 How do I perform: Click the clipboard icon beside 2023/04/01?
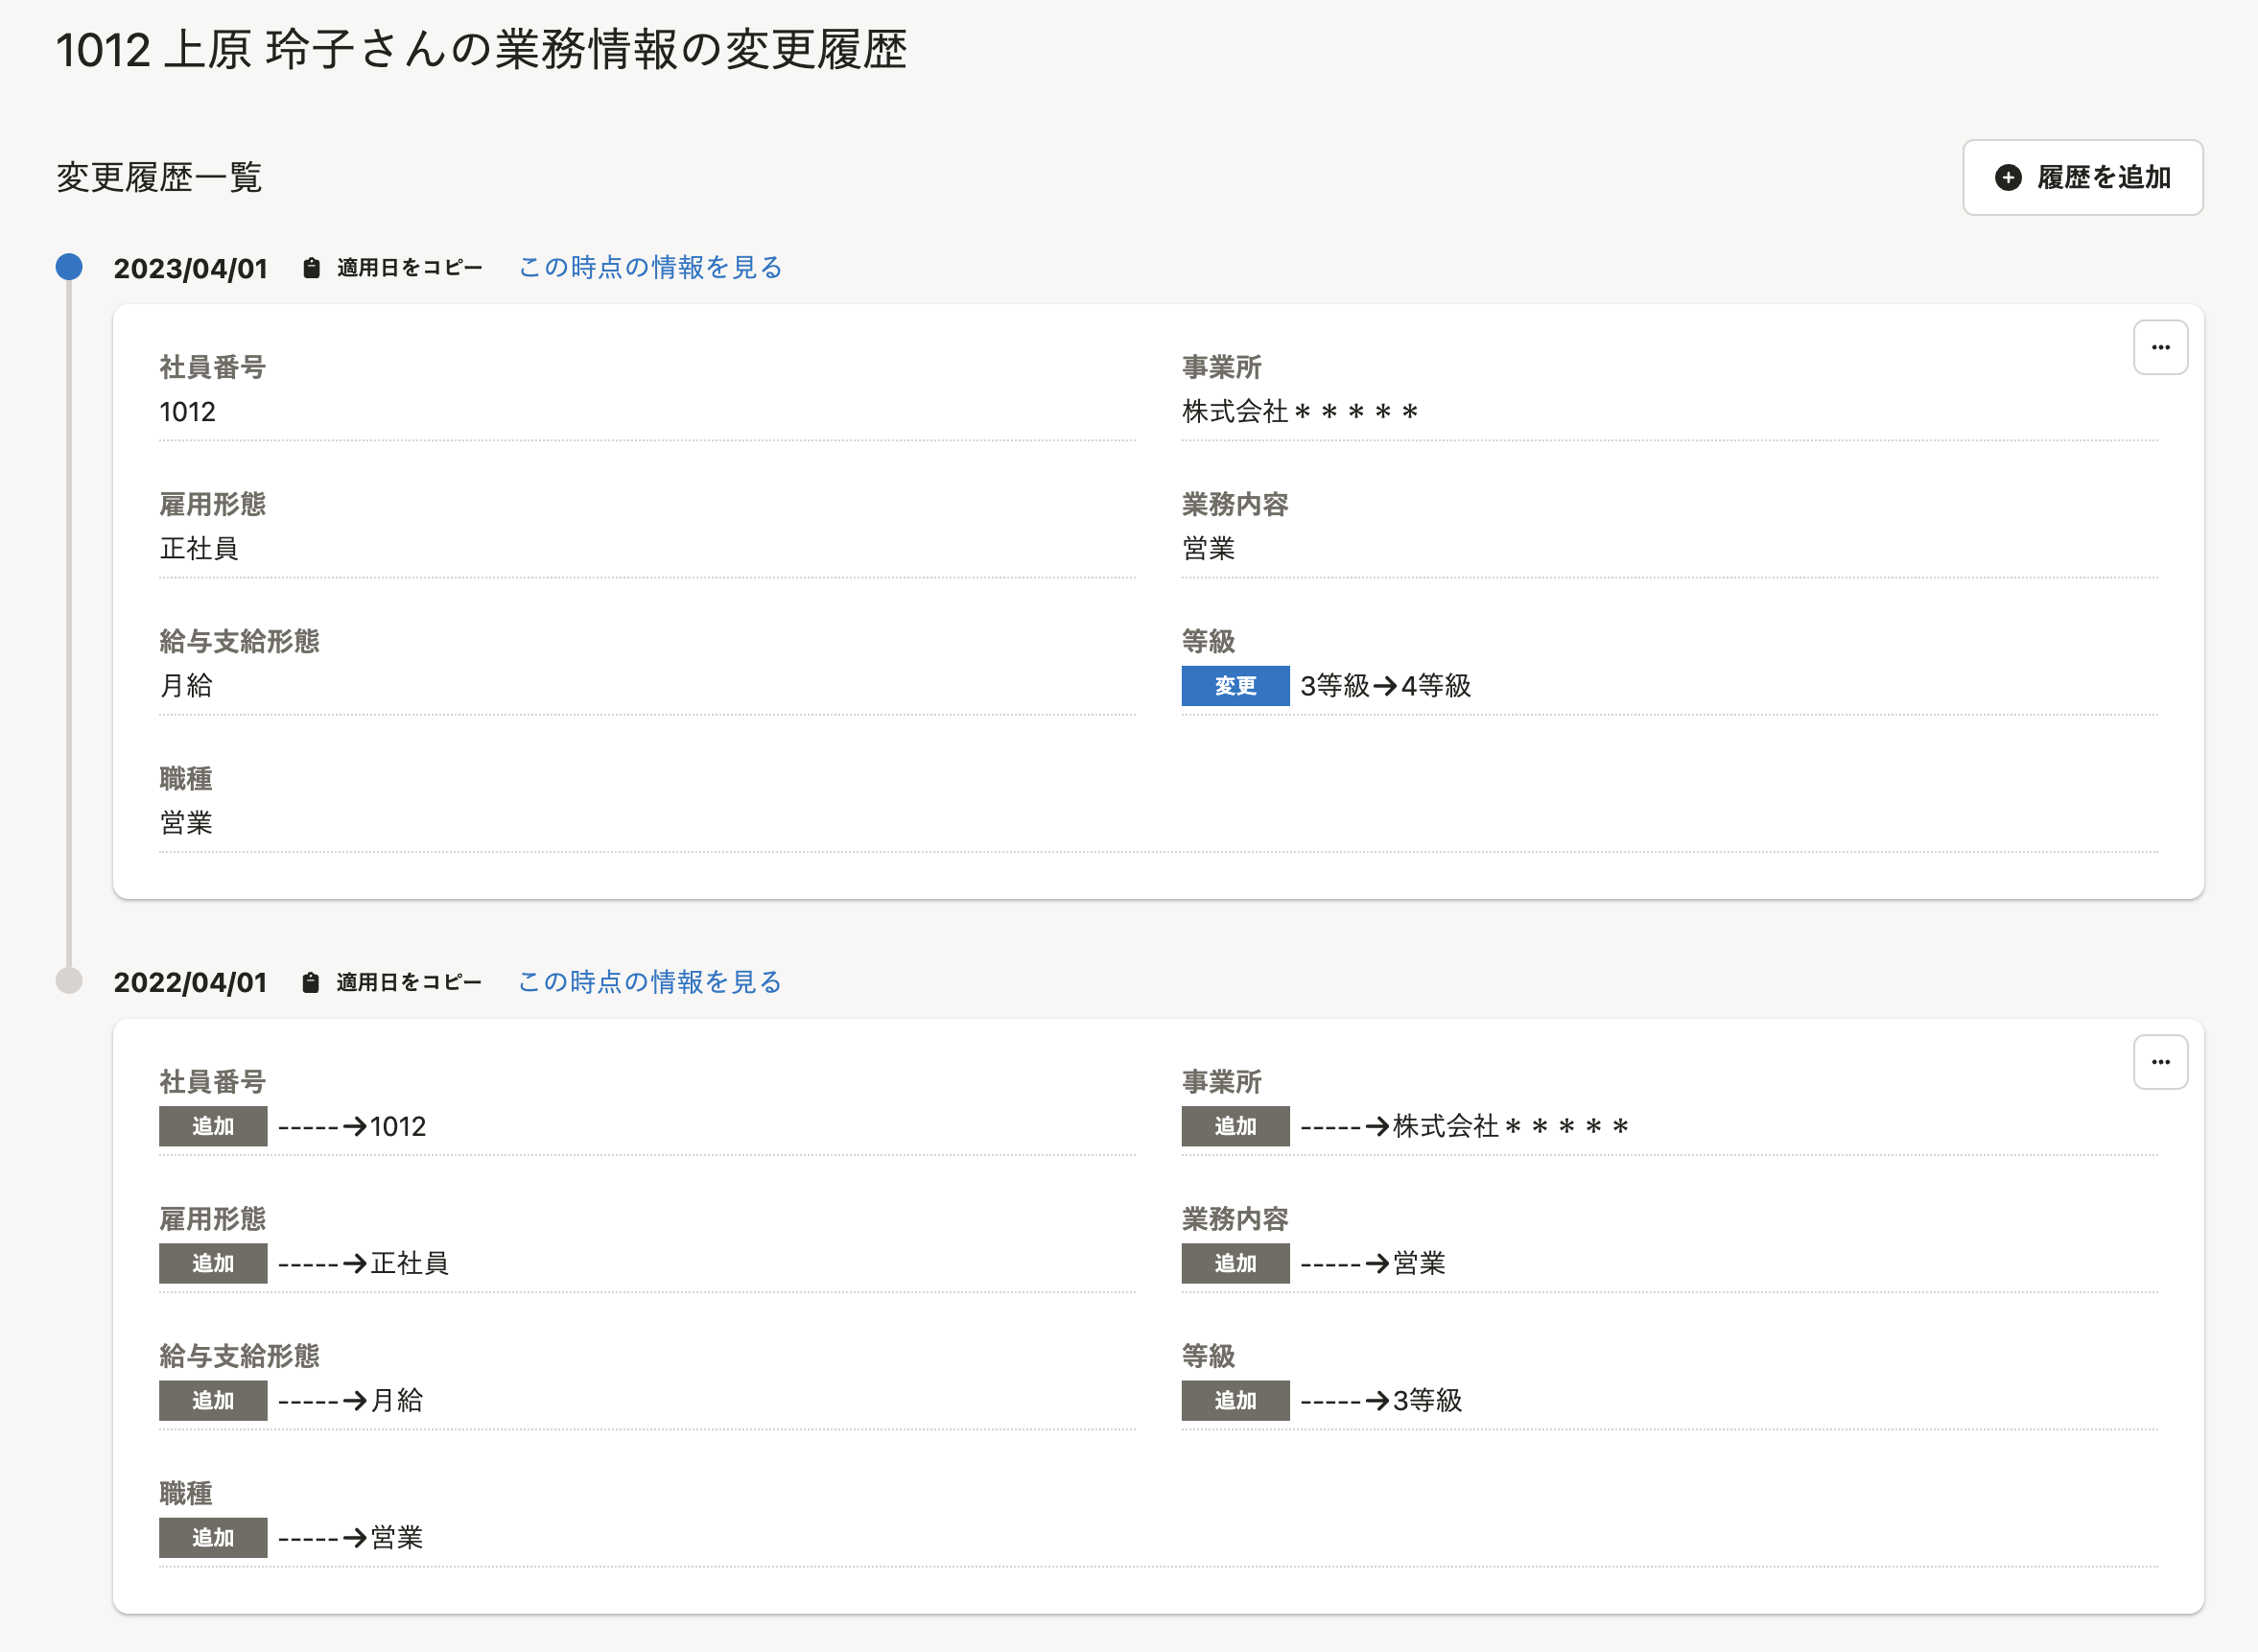[311, 268]
